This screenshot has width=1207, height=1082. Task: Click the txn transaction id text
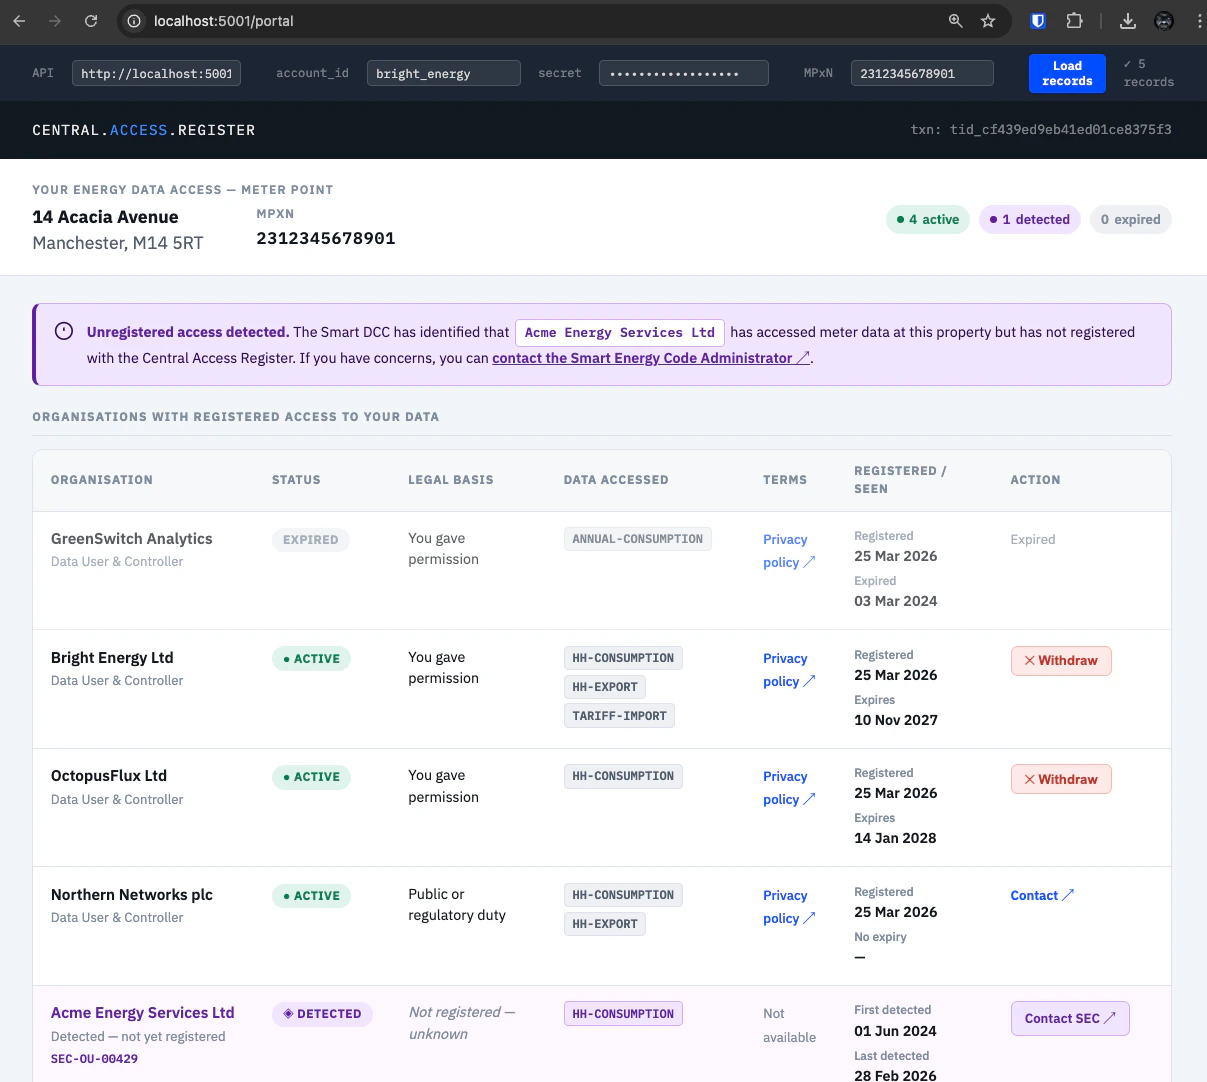[x=1041, y=129]
